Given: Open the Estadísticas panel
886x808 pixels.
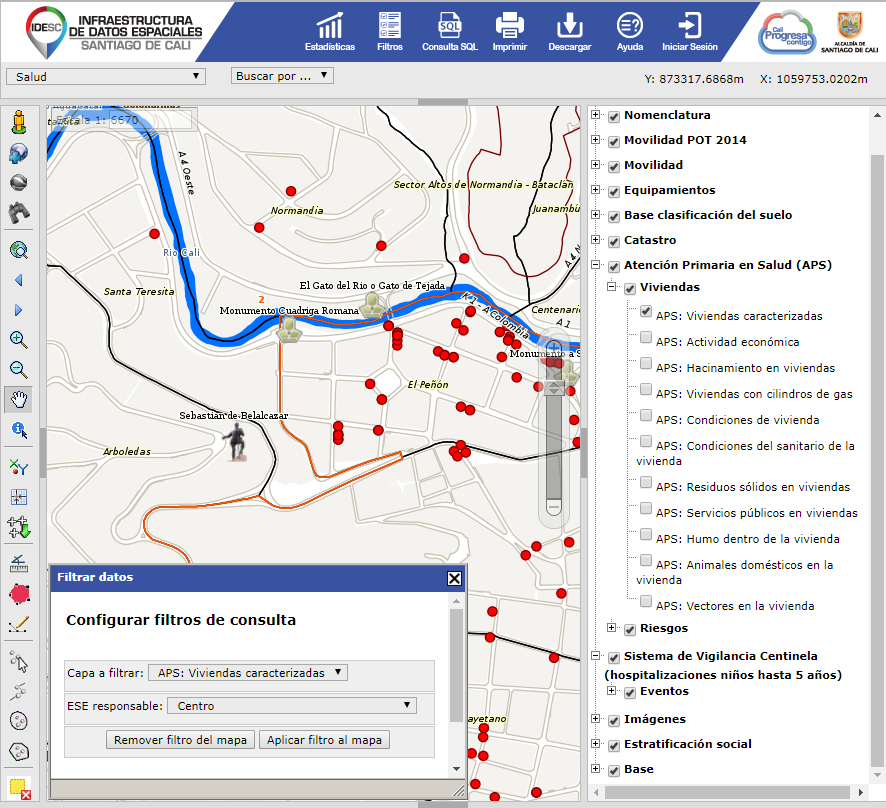Looking at the screenshot, I should coord(328,30).
